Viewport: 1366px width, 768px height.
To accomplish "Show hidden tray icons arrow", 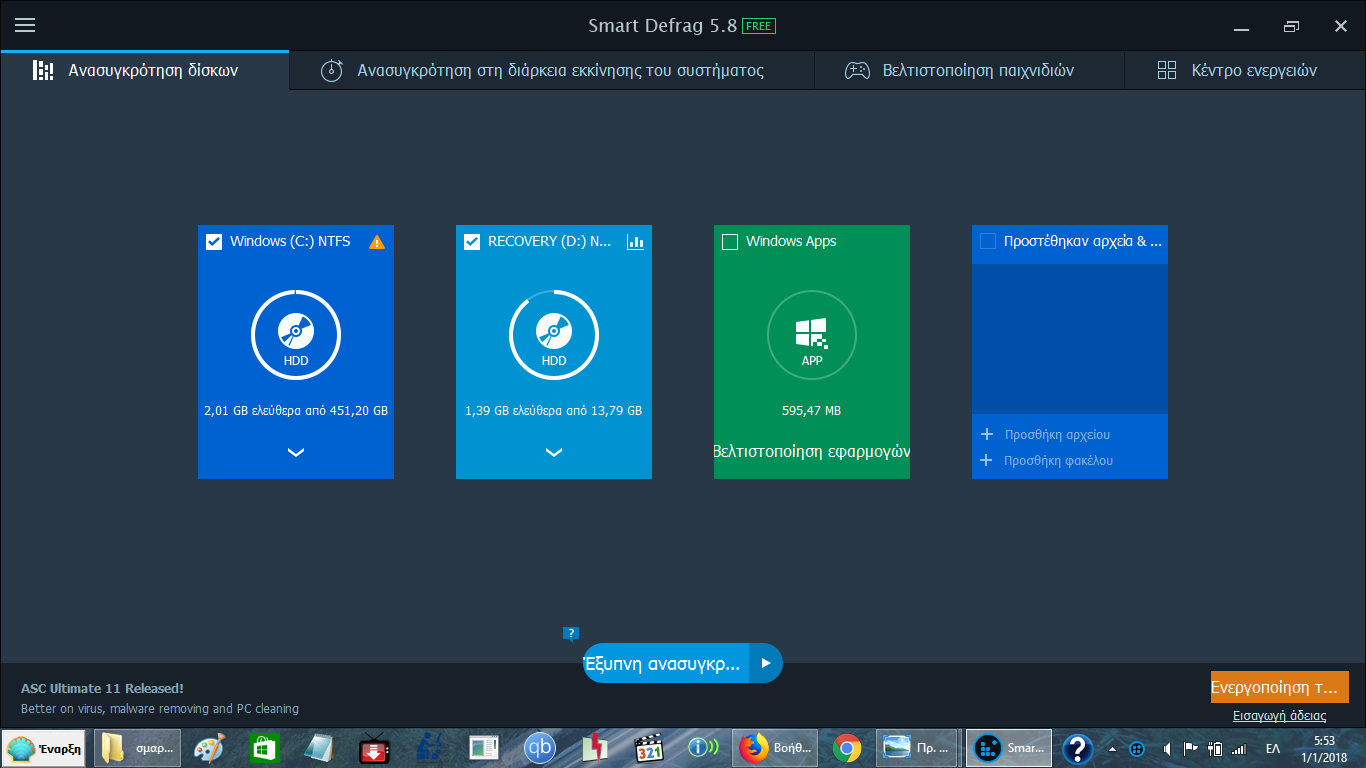I will pos(1112,748).
